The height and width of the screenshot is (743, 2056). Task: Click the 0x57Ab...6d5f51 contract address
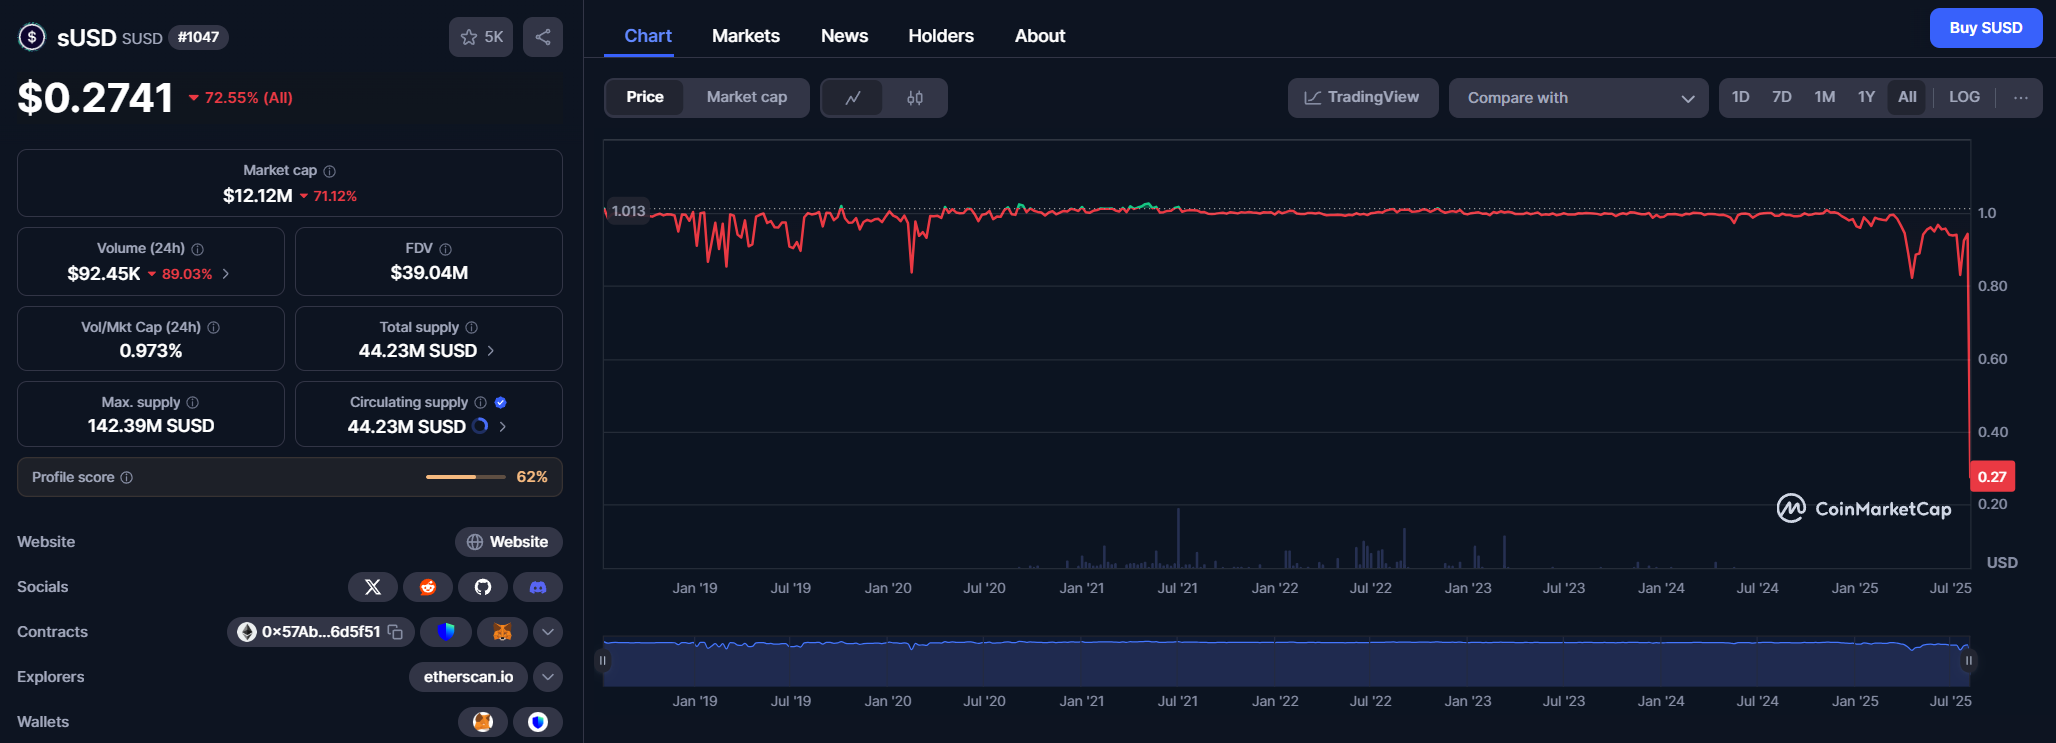321,632
